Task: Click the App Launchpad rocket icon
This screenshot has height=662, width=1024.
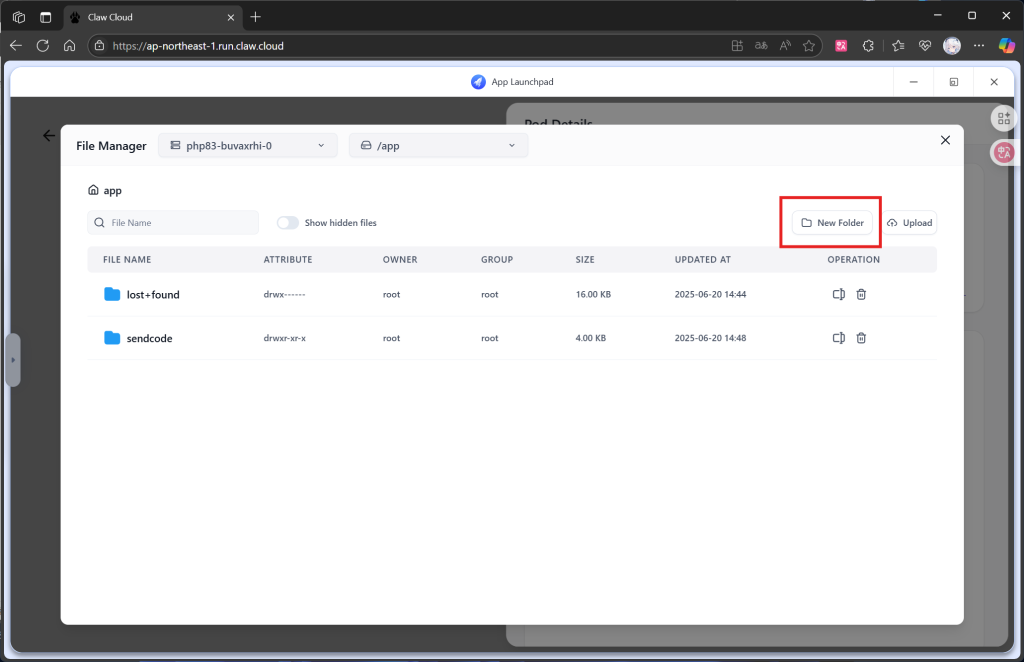Action: click(478, 82)
